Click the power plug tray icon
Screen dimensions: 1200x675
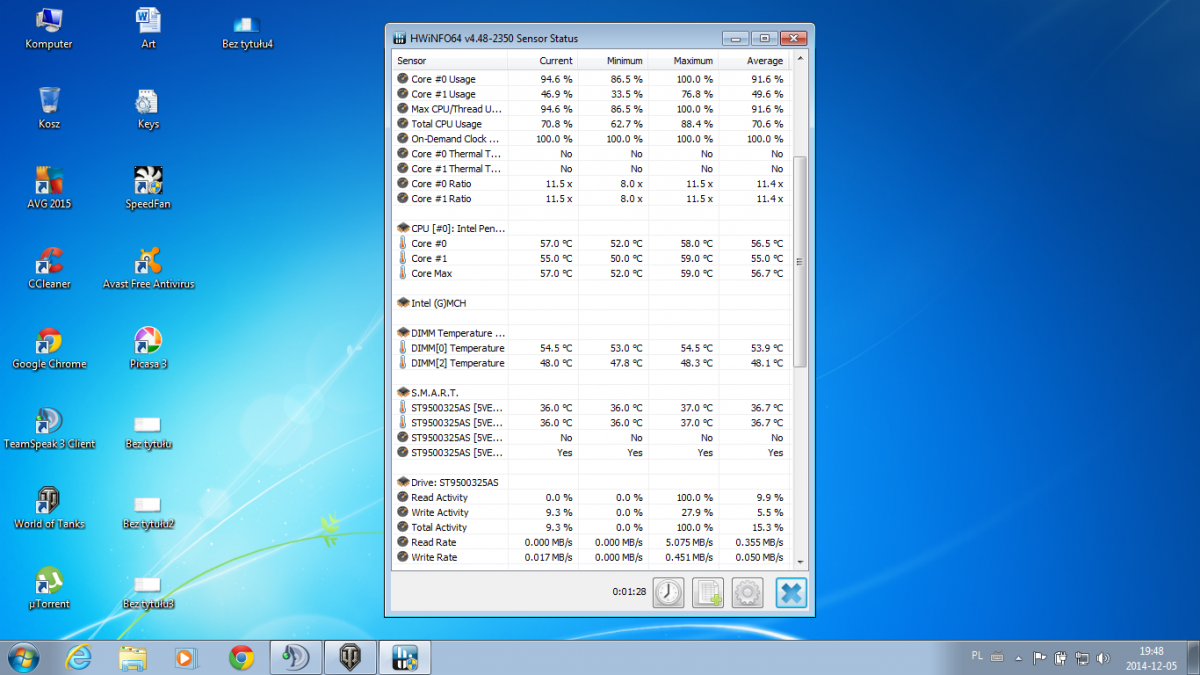1060,658
